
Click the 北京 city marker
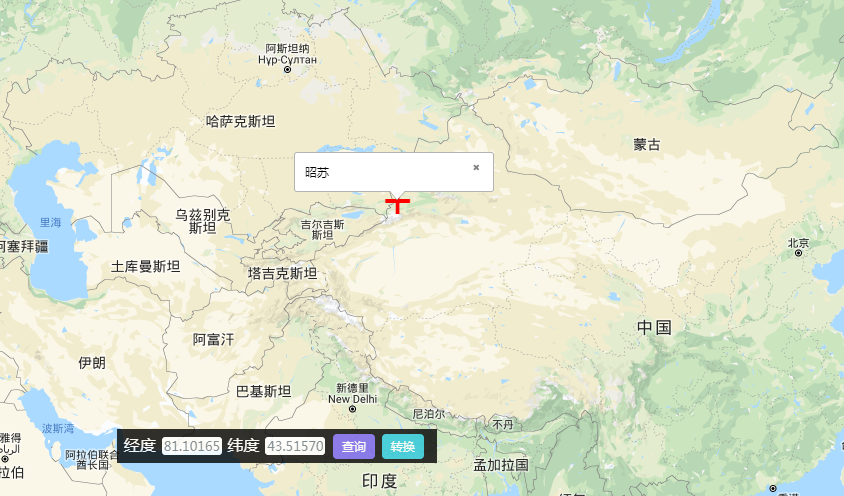coord(797,254)
